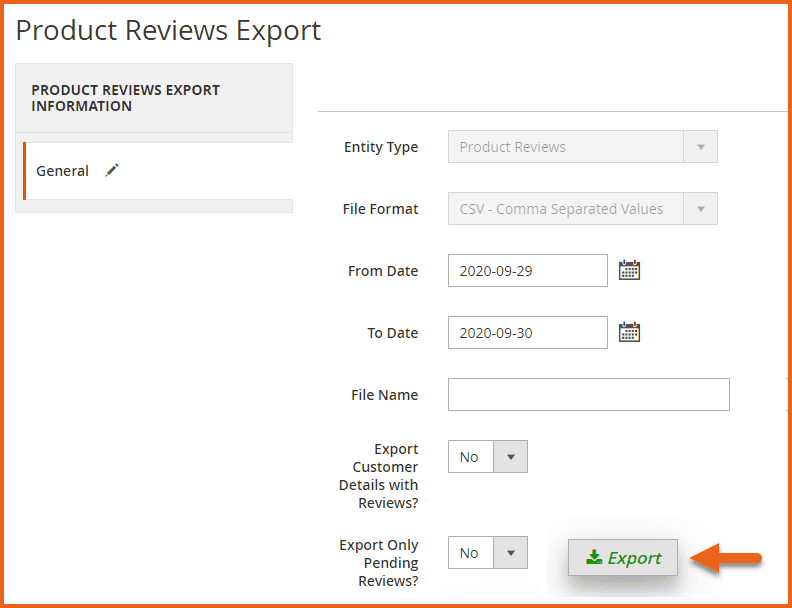Click the From Date field label

coord(383,271)
